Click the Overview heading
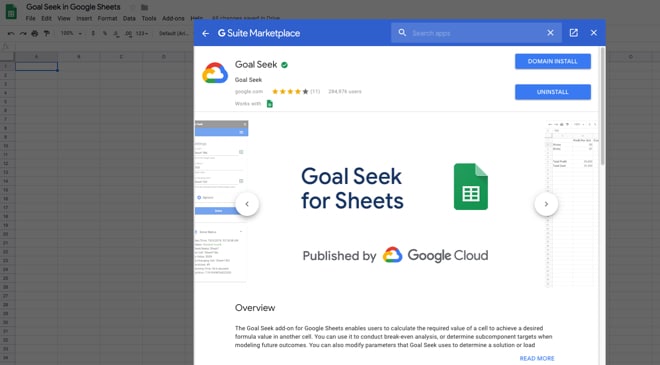This screenshot has height=365, width=660. [x=255, y=308]
